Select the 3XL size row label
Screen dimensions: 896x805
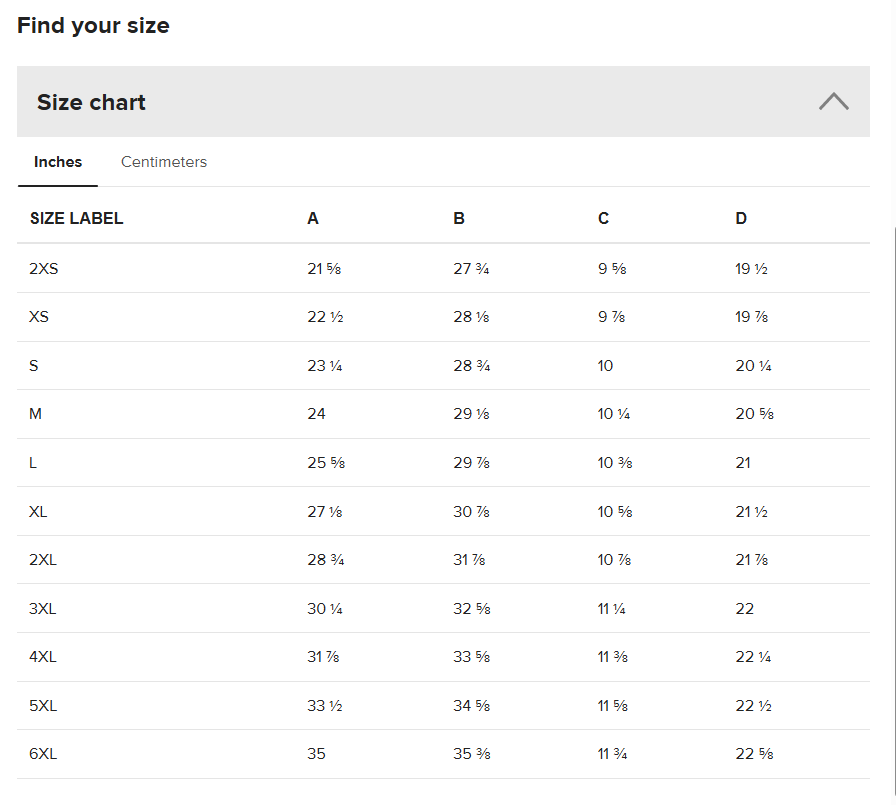(x=43, y=608)
